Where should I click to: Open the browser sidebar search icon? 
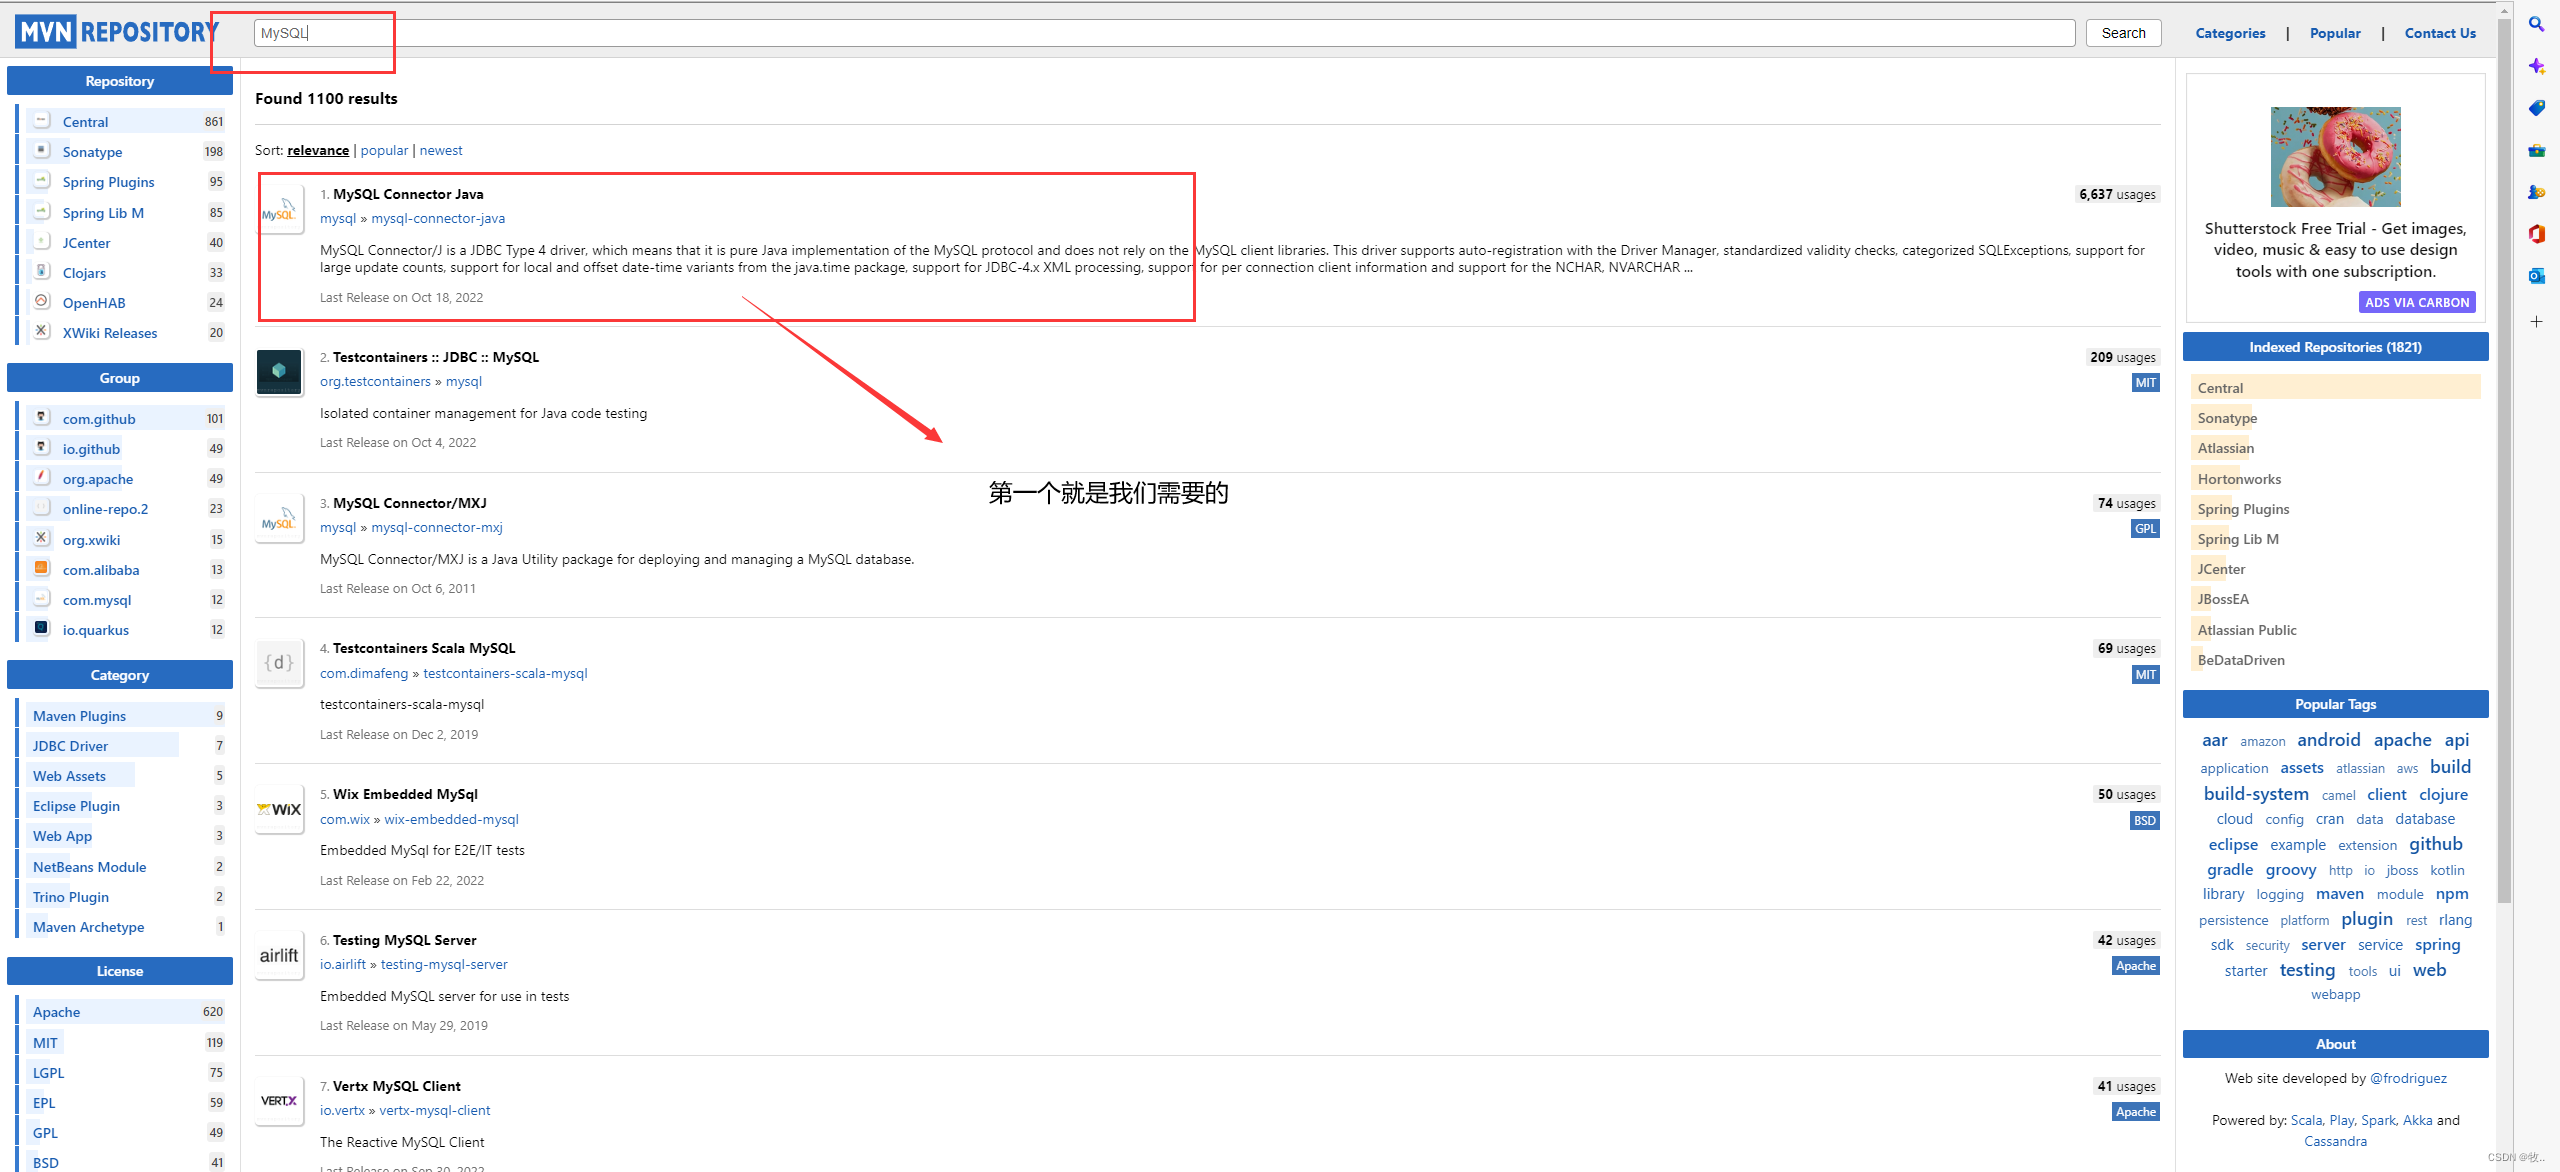[2537, 24]
